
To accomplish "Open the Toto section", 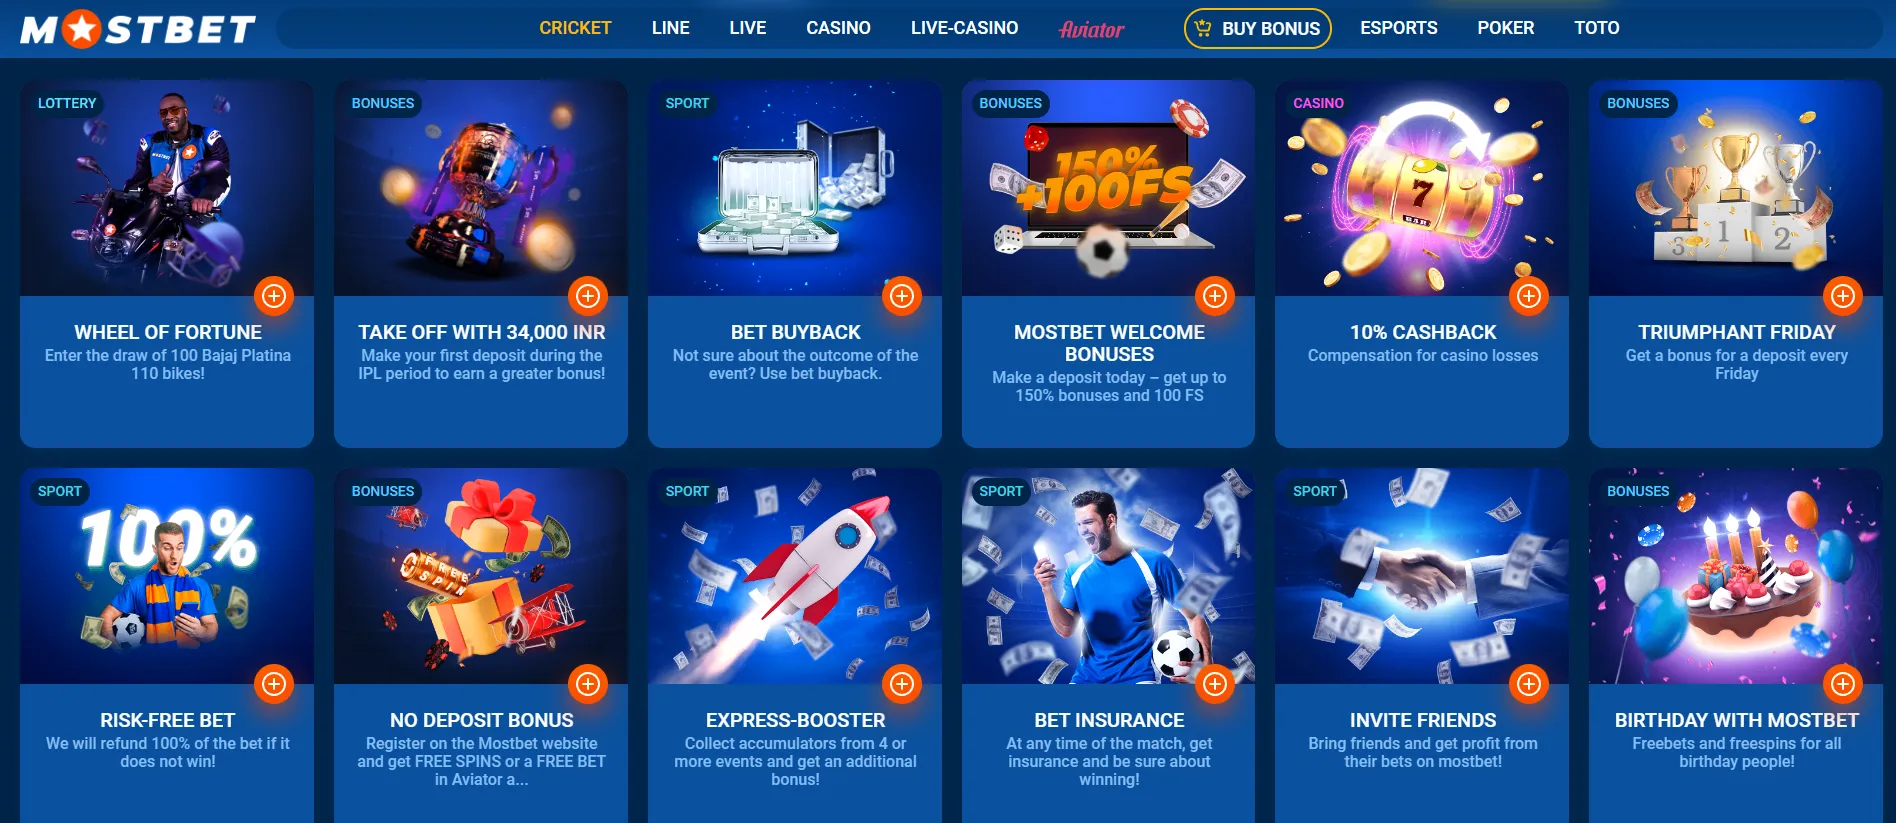I will pyautogui.click(x=1596, y=28).
